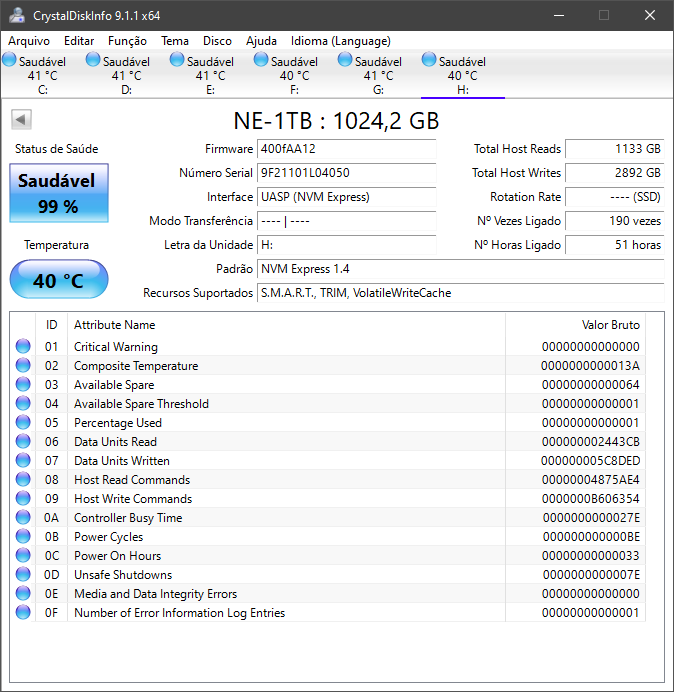Select the Unsafe Shutdowns attribute name
The width and height of the screenshot is (674, 692).
coord(123,575)
